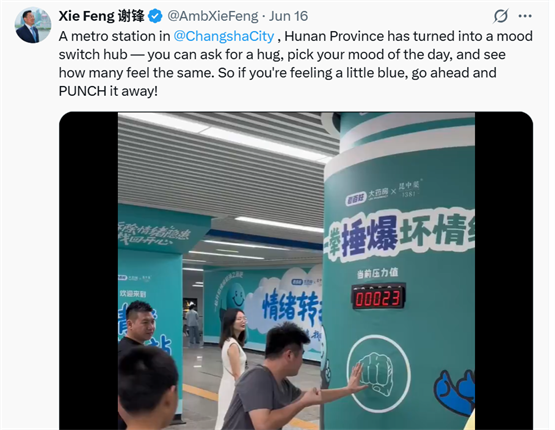Click the blue verified badge
555x430 pixels.
coord(155,16)
